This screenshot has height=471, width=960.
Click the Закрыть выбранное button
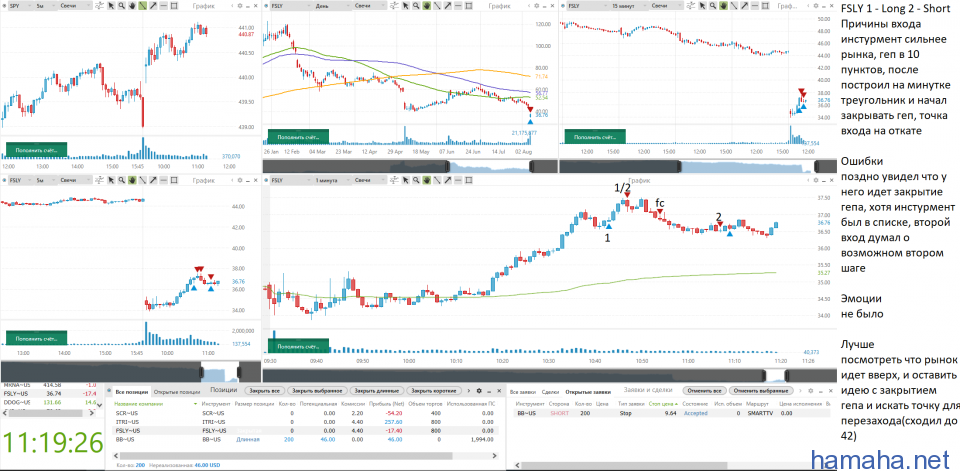(x=317, y=390)
